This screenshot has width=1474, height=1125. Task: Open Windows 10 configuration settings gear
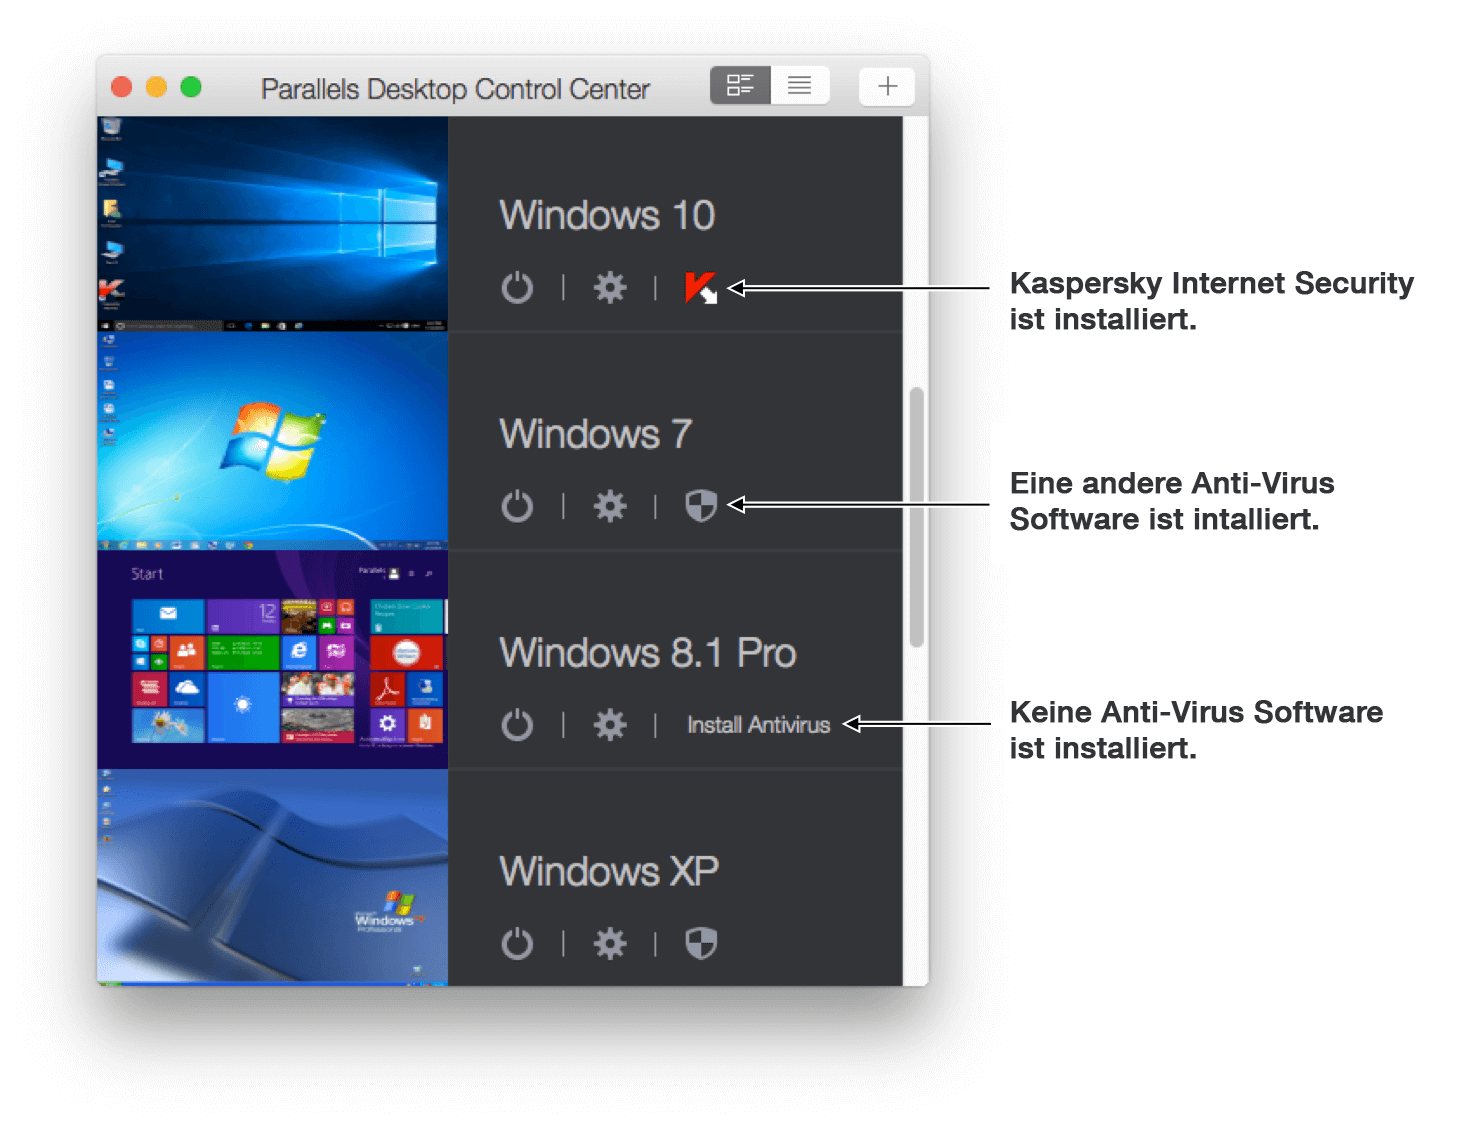(610, 288)
